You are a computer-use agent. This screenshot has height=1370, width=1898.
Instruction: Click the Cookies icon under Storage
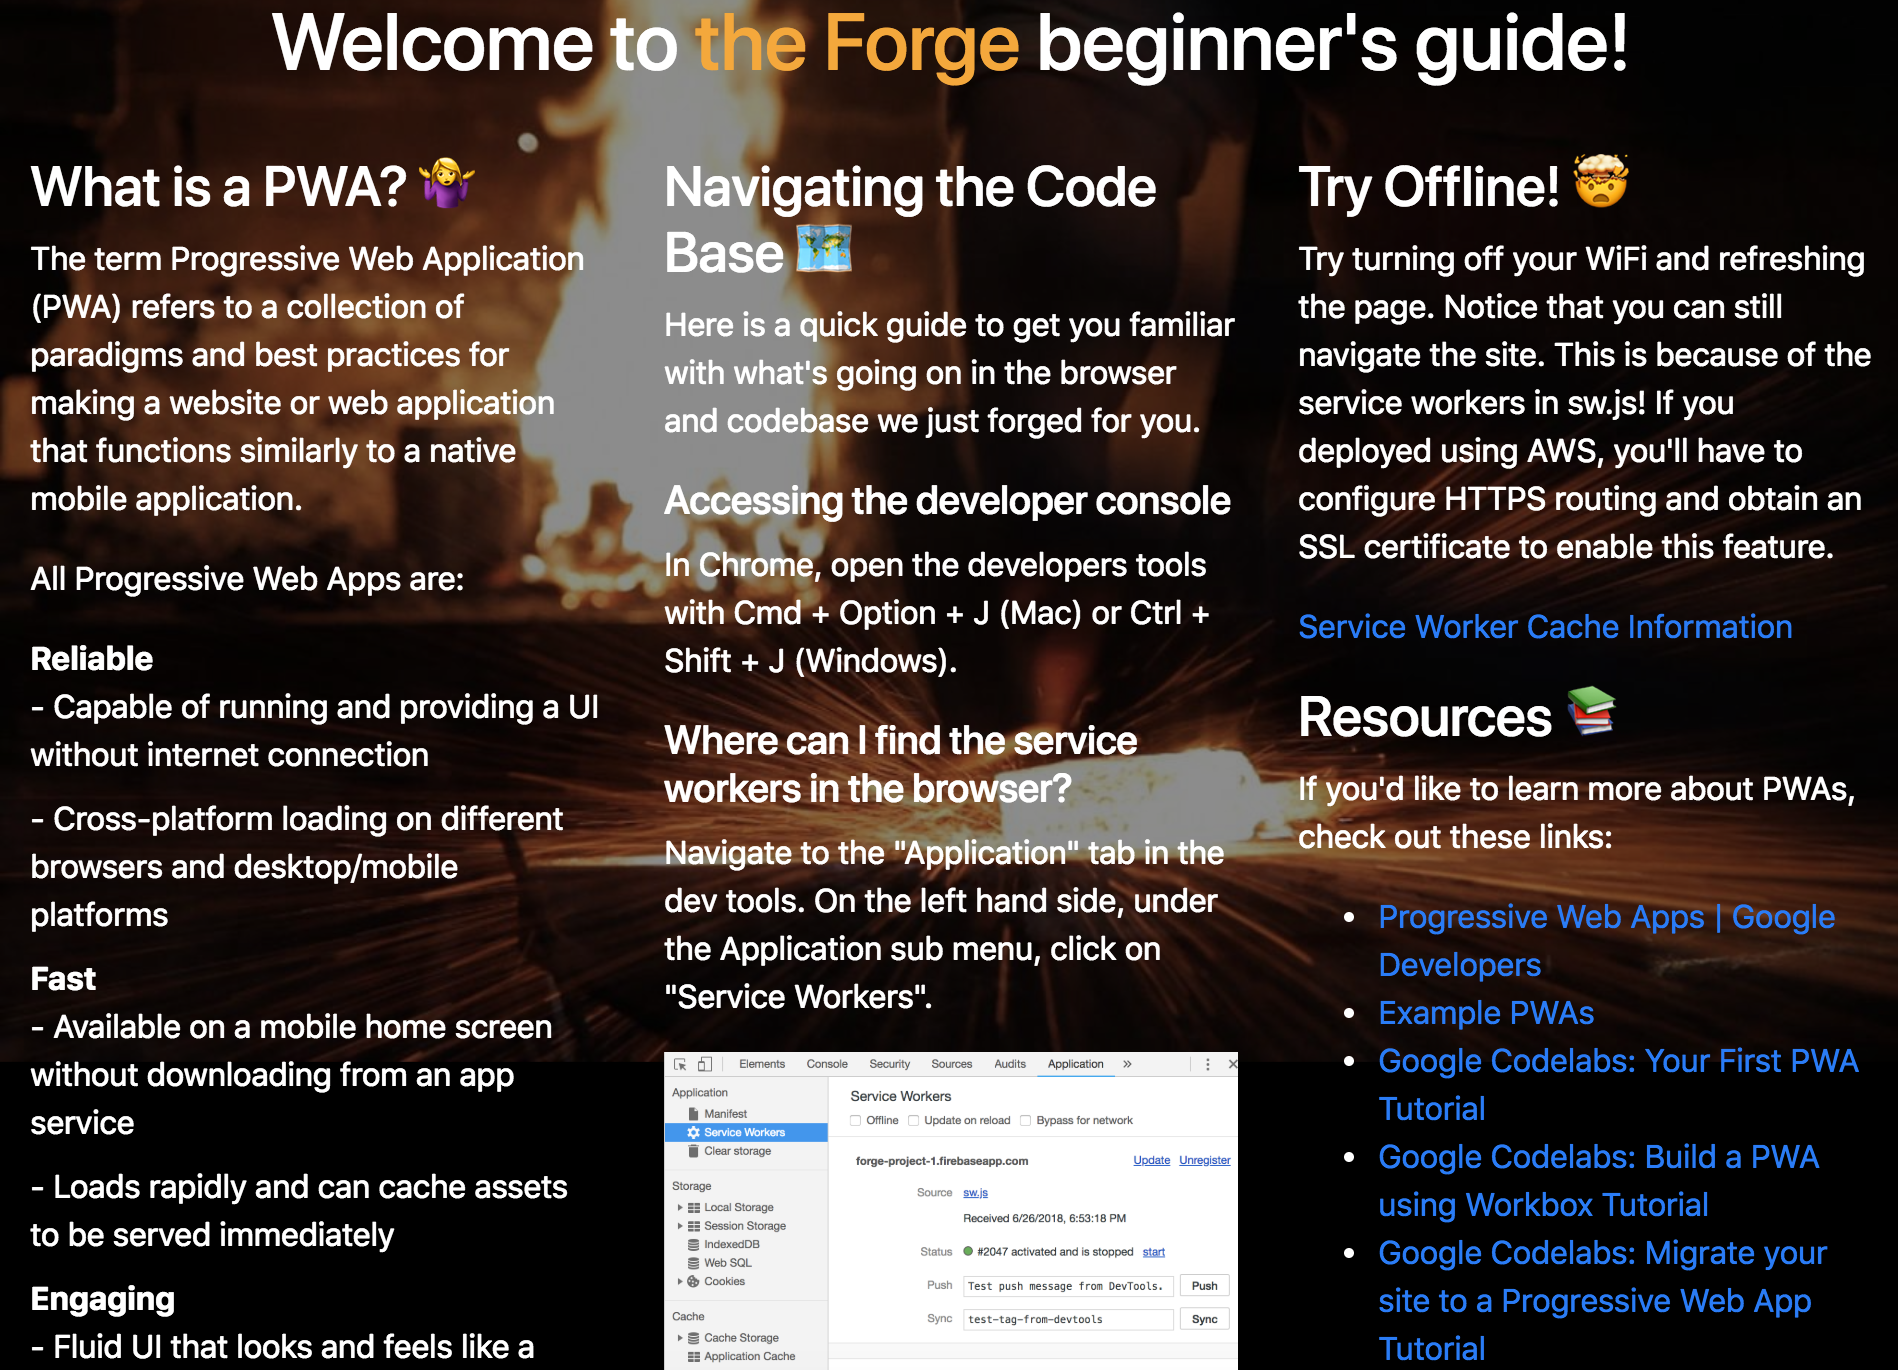coord(693,1281)
